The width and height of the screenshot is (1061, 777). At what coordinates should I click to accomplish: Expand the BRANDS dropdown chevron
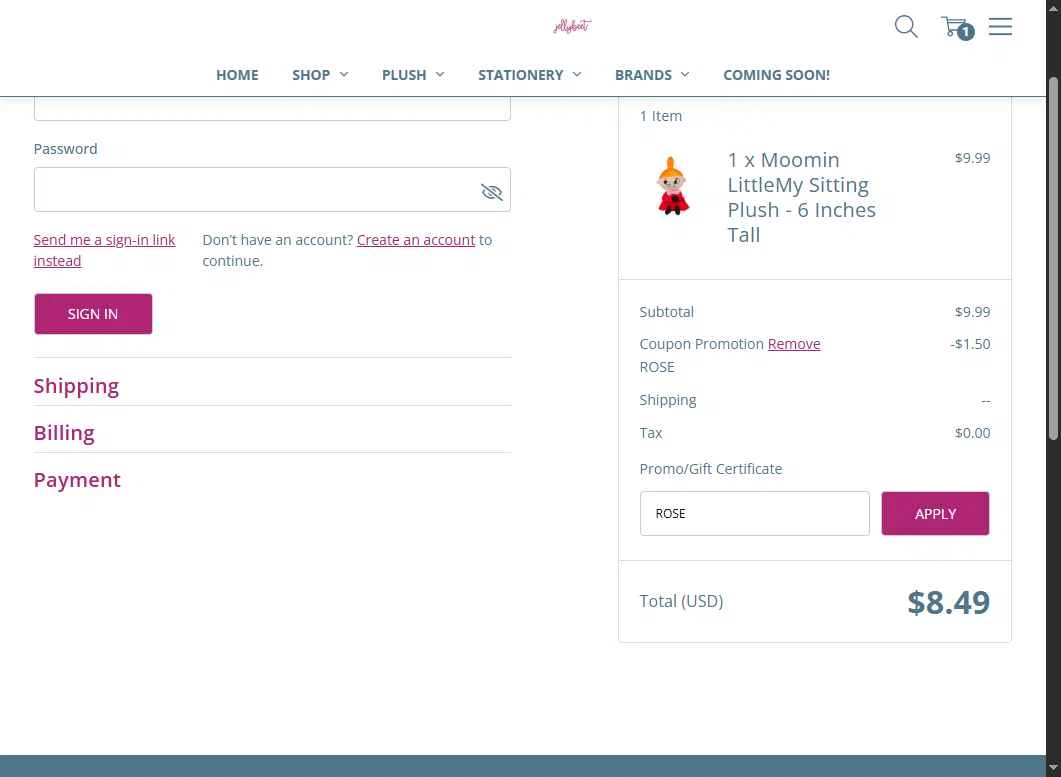[x=685, y=74]
